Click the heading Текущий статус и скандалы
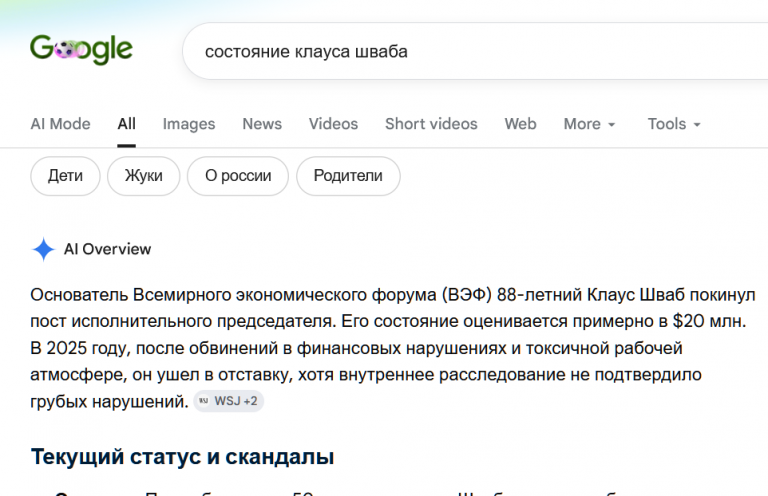The height and width of the screenshot is (496, 768). pyautogui.click(x=182, y=457)
